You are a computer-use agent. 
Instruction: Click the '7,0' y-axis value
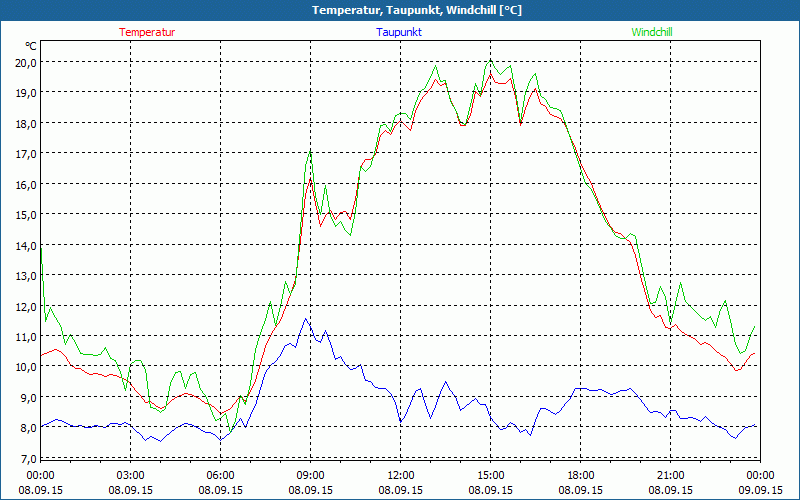click(28, 458)
